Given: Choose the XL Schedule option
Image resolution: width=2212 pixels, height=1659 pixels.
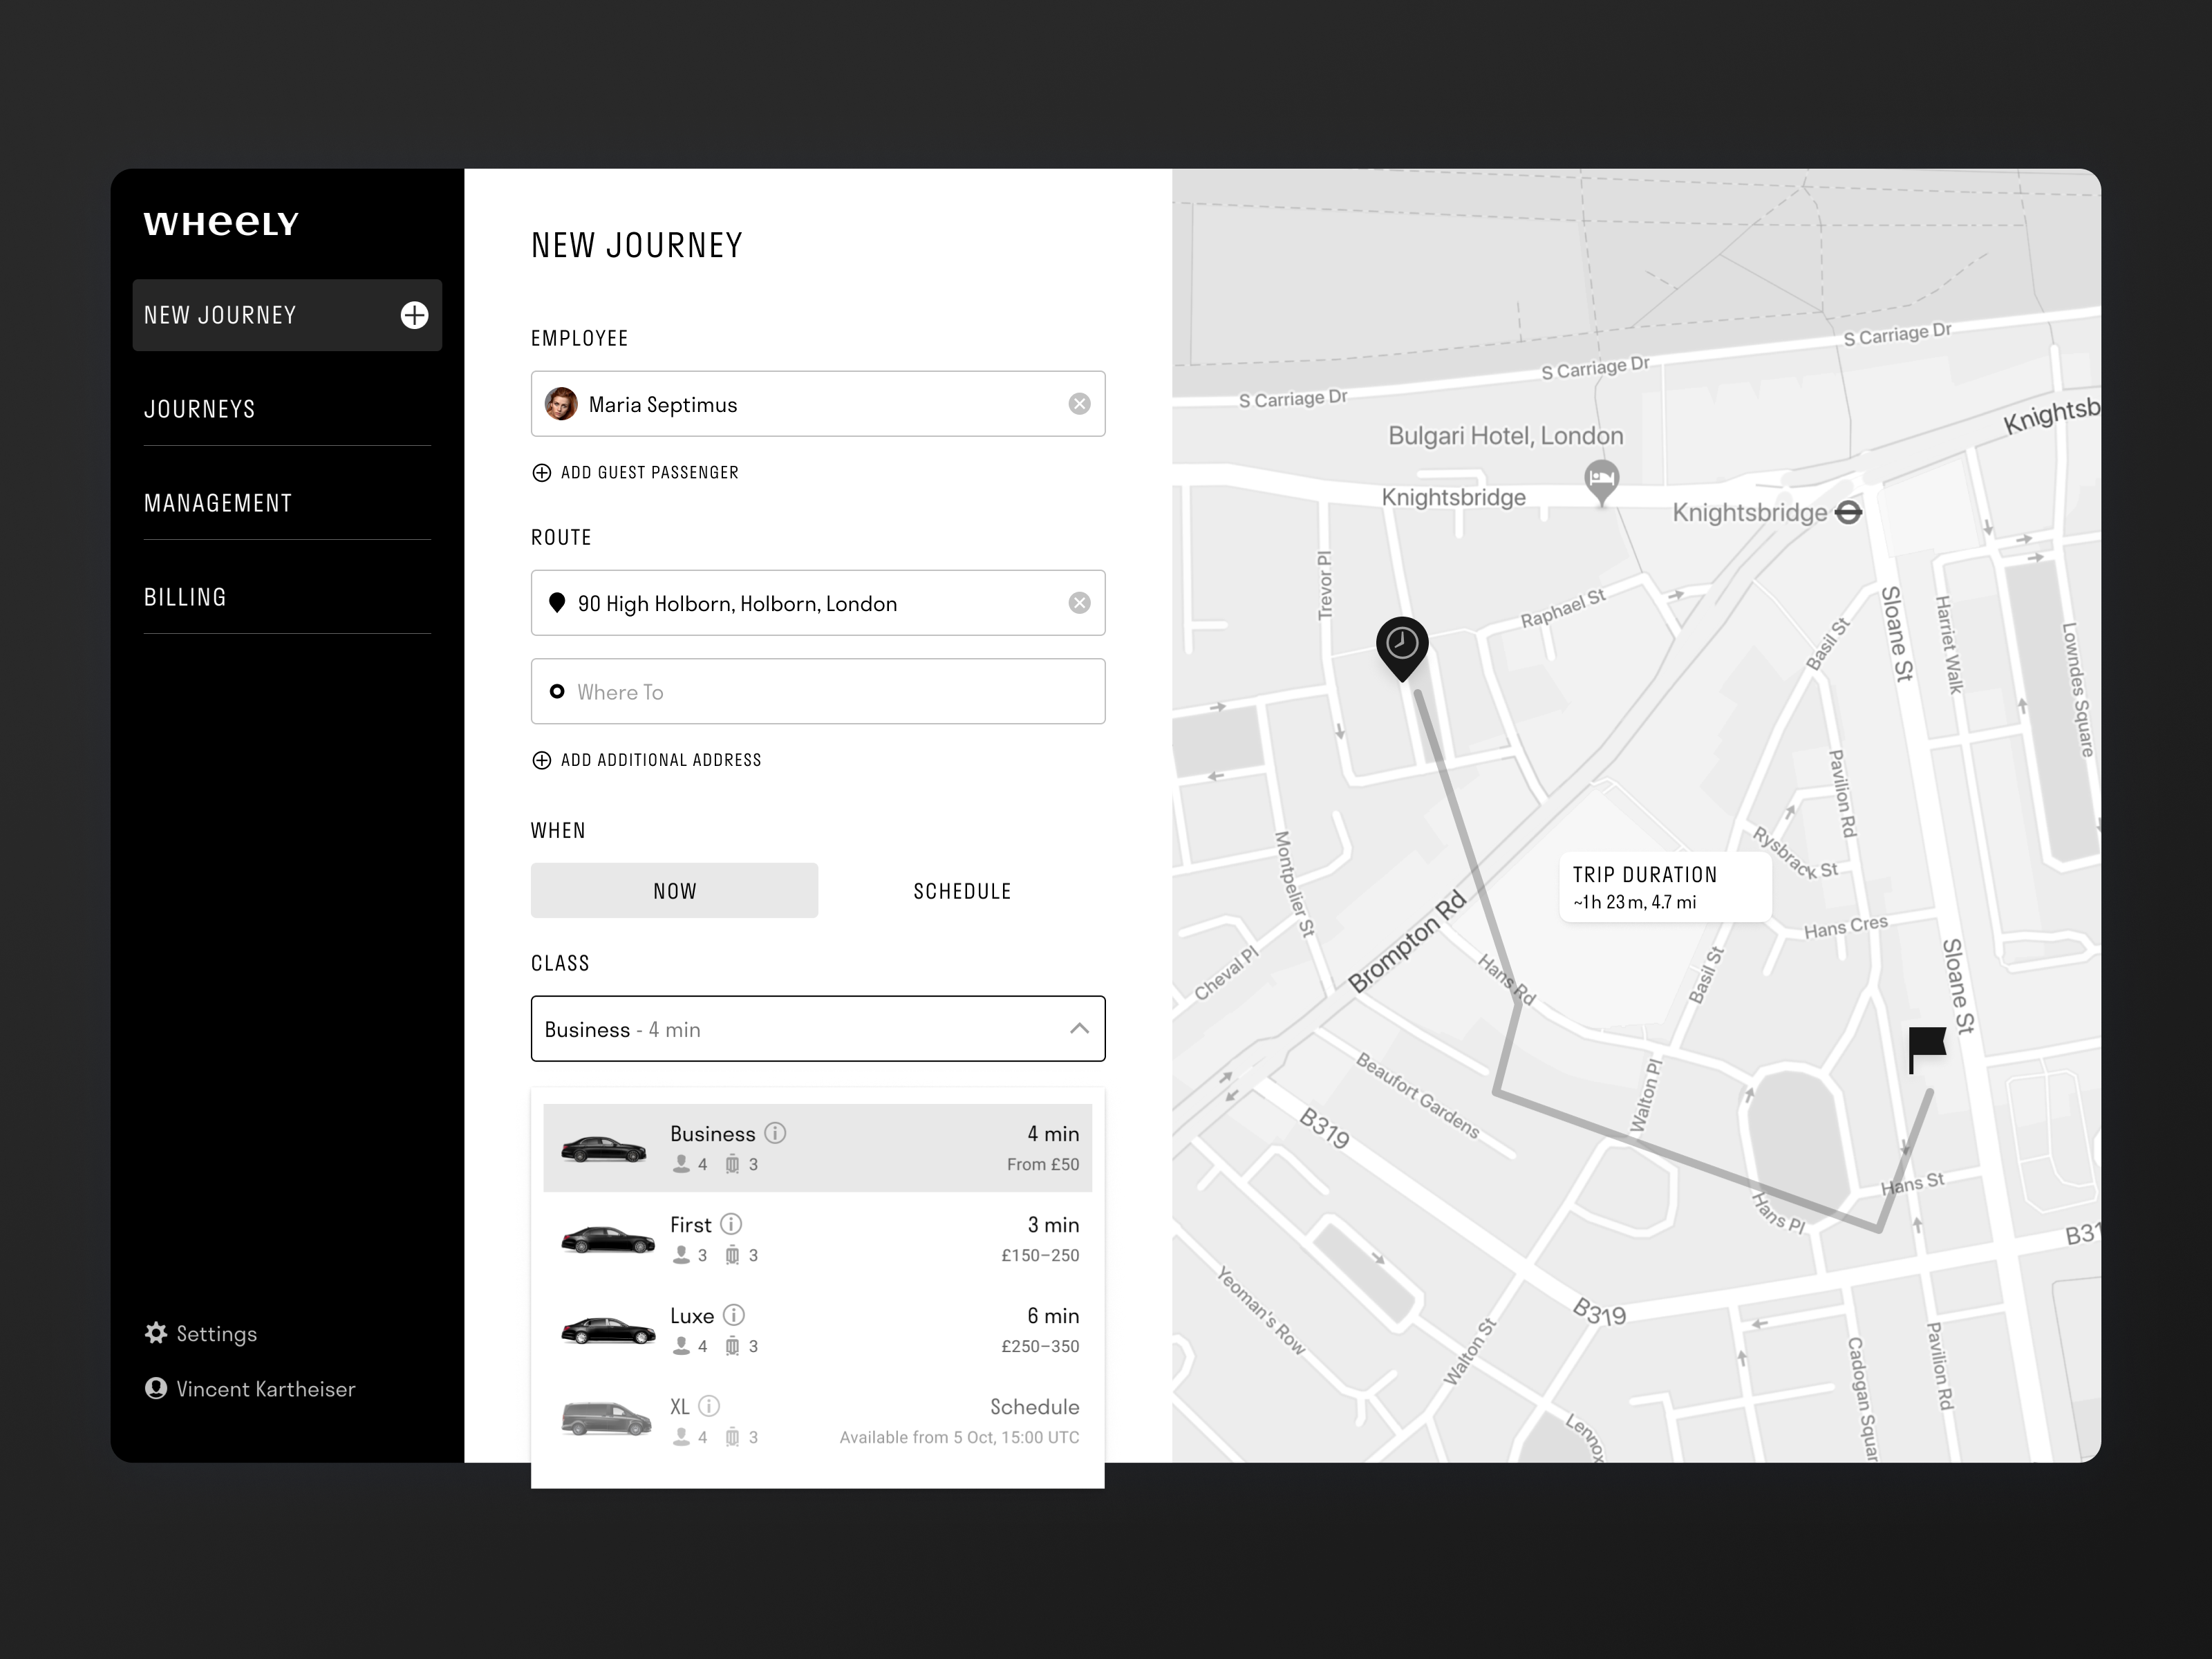Looking at the screenshot, I should 818,1421.
